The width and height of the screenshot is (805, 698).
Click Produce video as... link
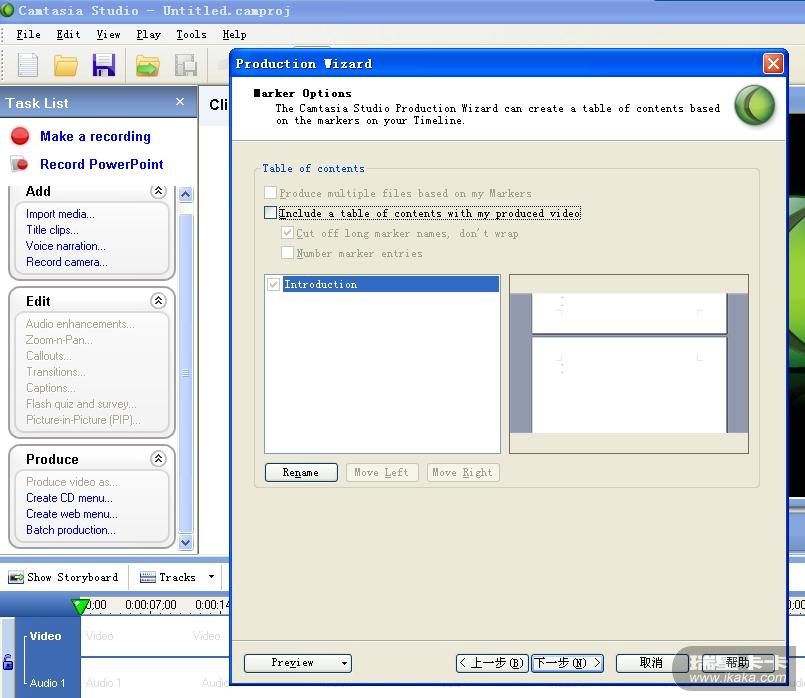72,482
